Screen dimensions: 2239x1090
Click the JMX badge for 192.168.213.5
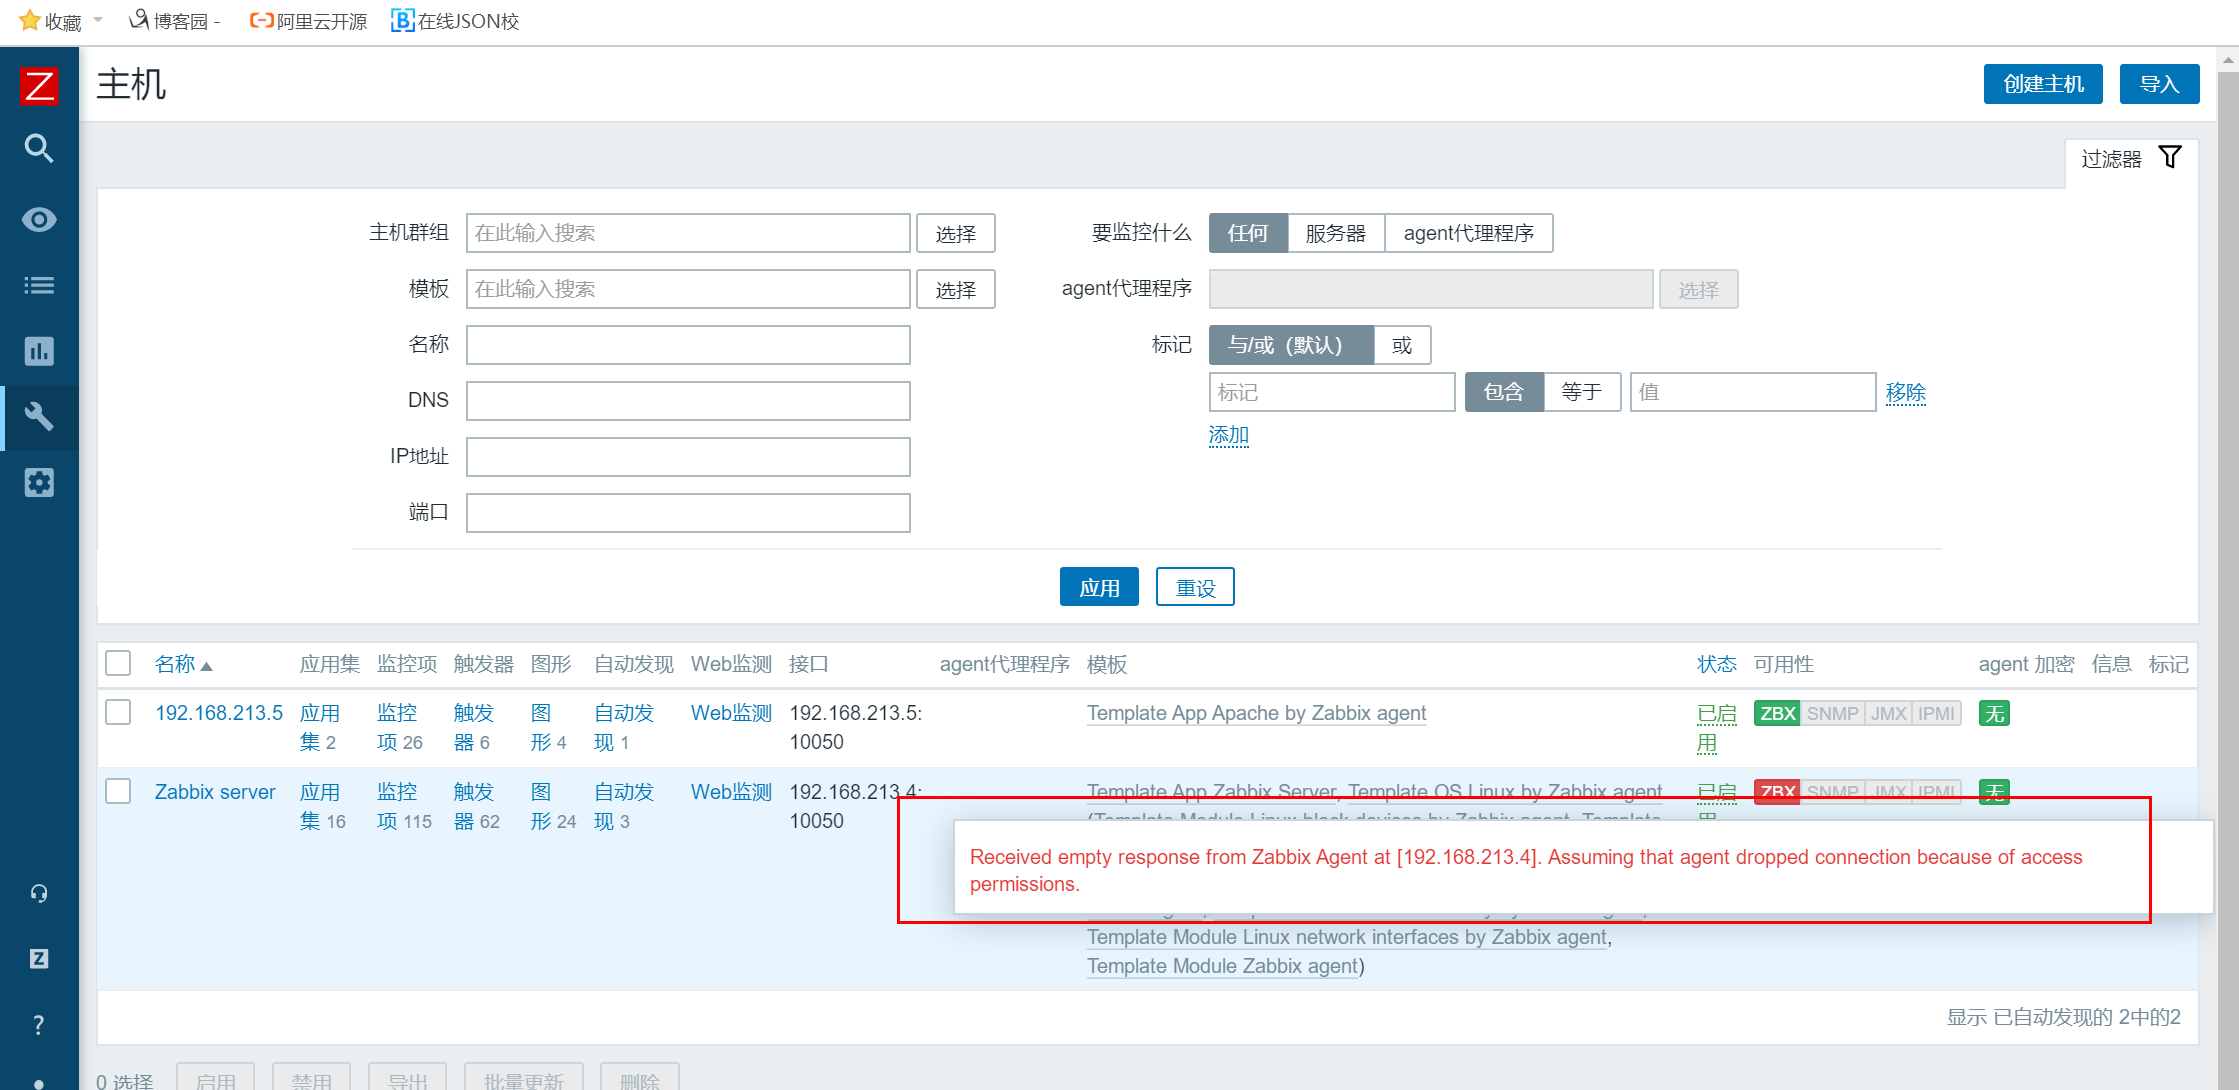[1888, 714]
